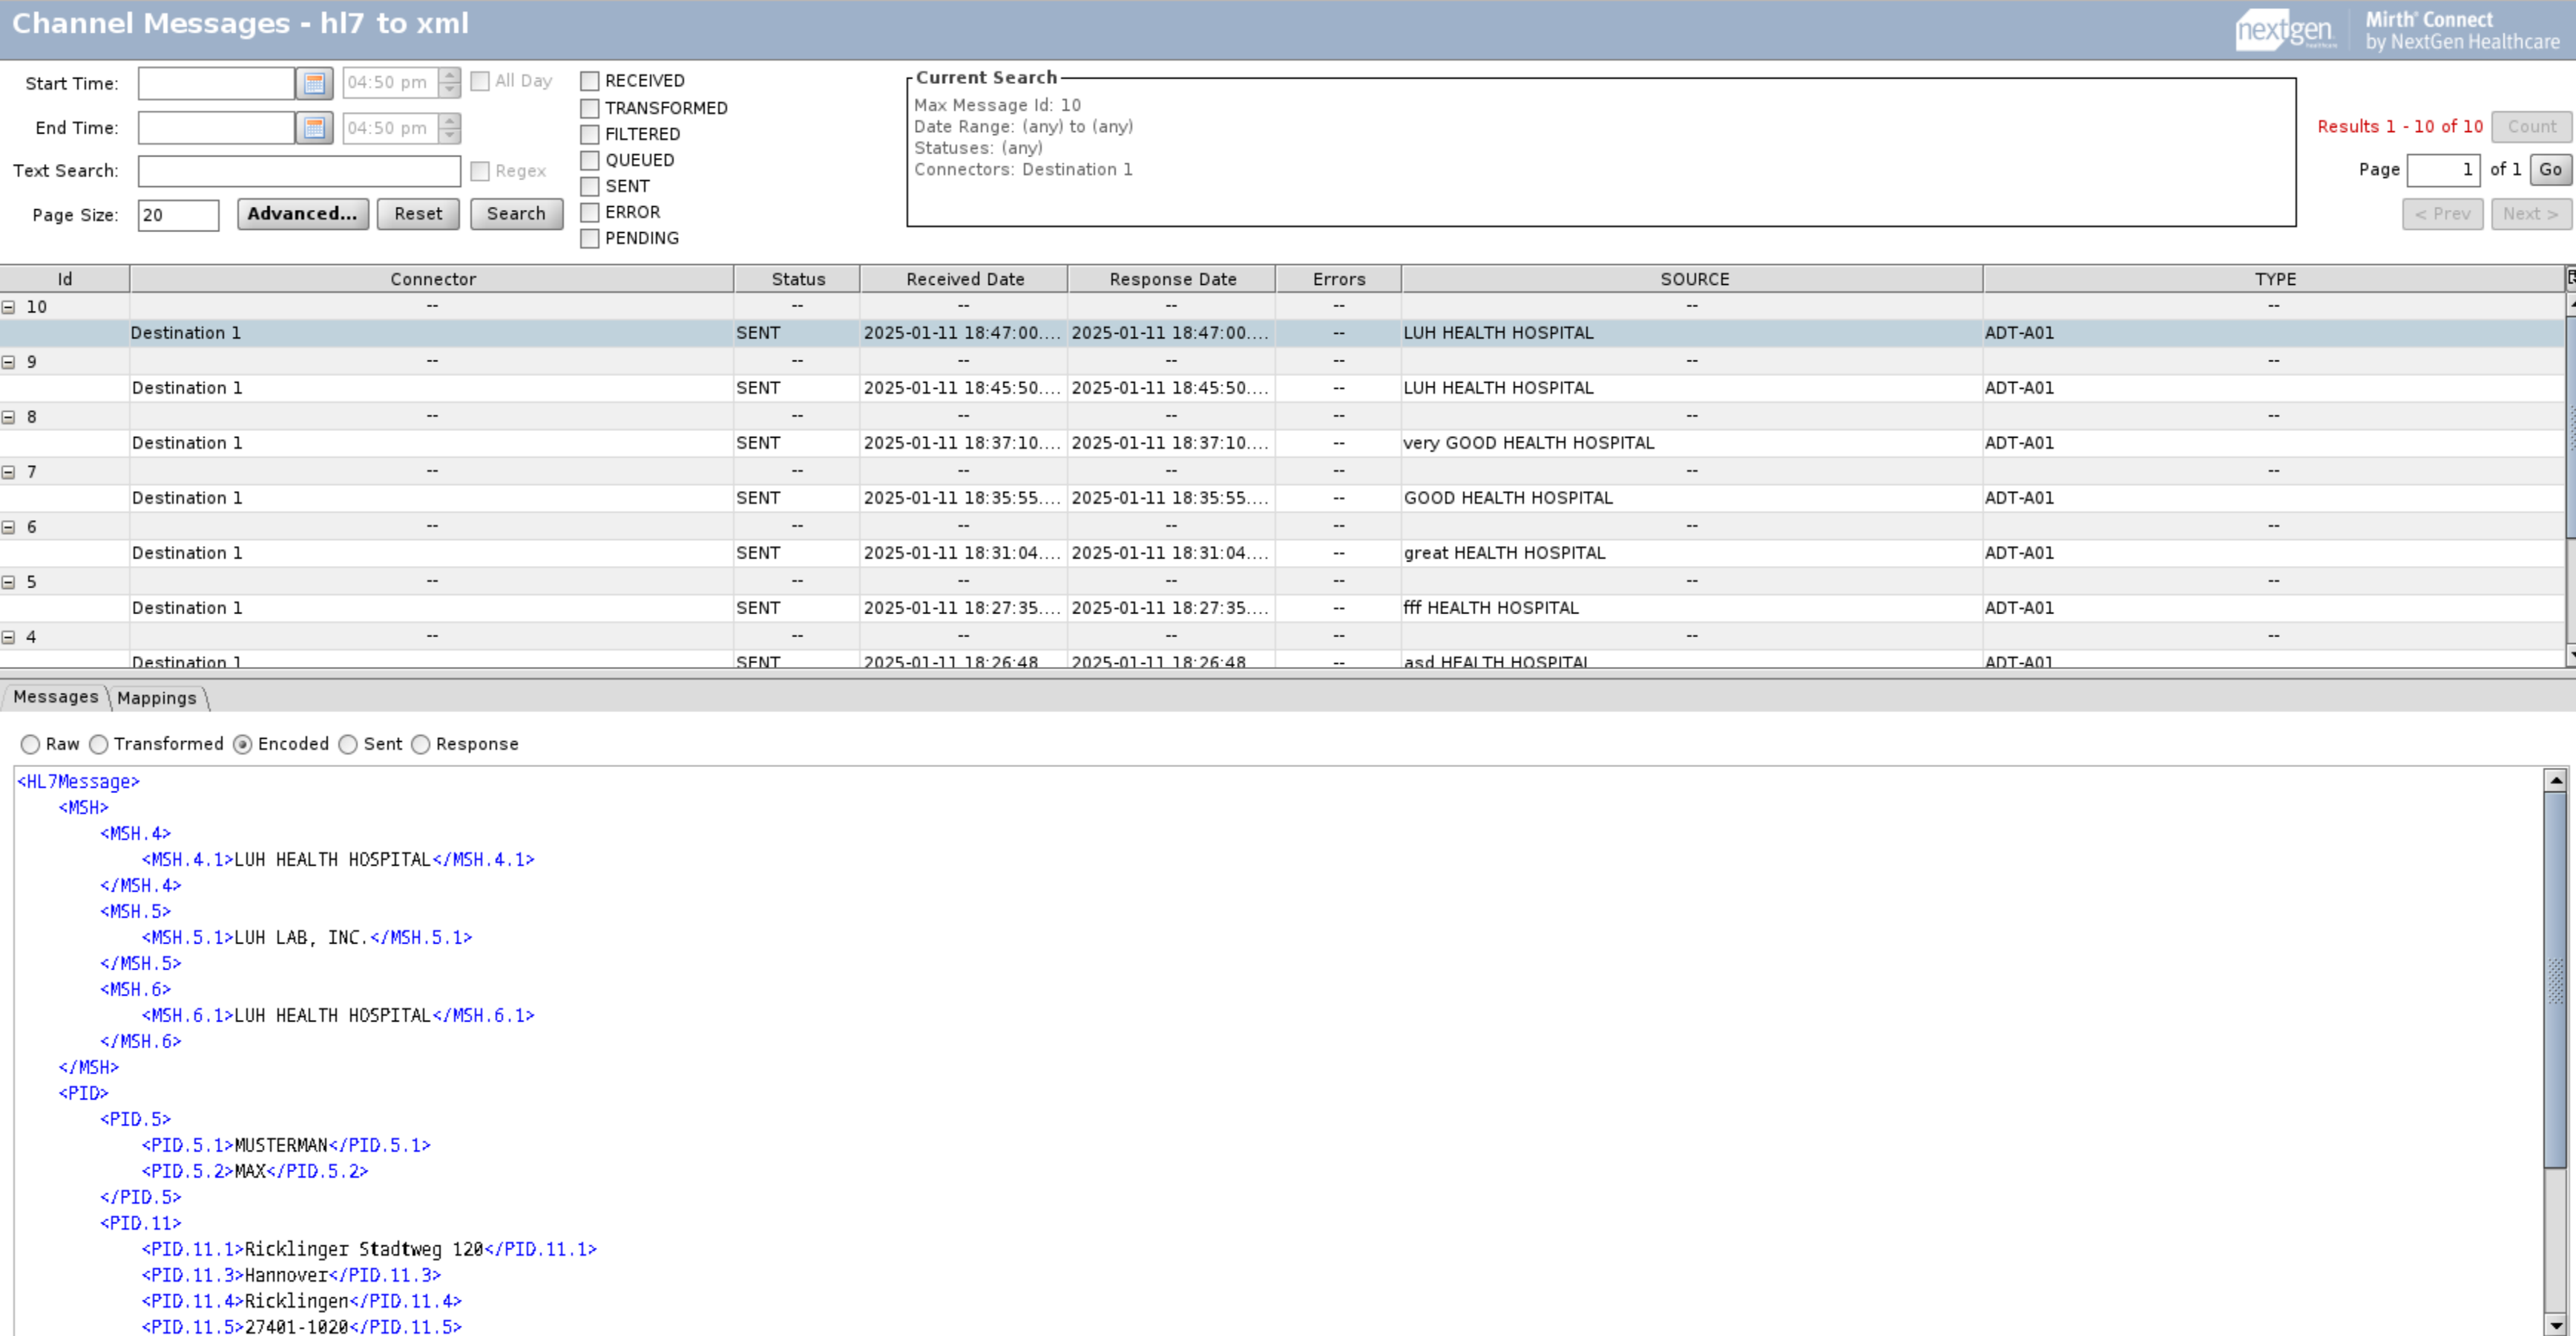Open the End Time calendar picker

(x=314, y=128)
